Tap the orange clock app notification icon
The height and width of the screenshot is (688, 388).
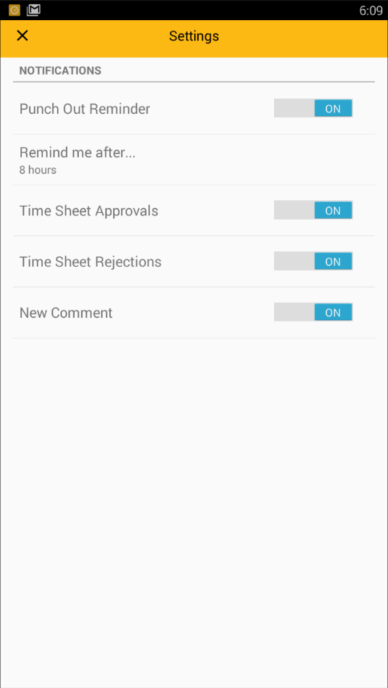(14, 10)
